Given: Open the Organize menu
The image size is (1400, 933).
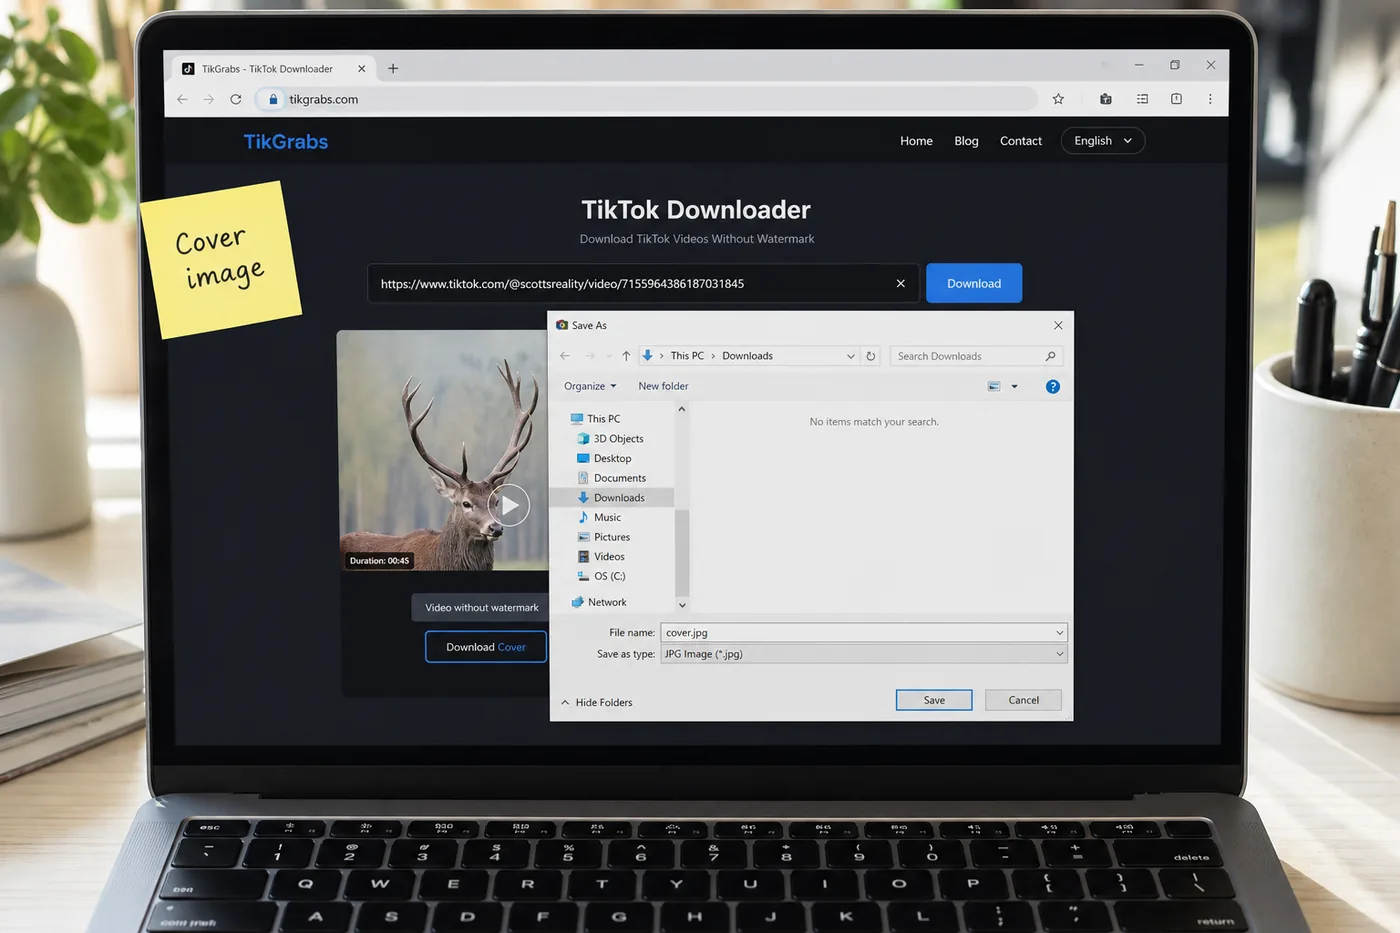Looking at the screenshot, I should pos(590,386).
